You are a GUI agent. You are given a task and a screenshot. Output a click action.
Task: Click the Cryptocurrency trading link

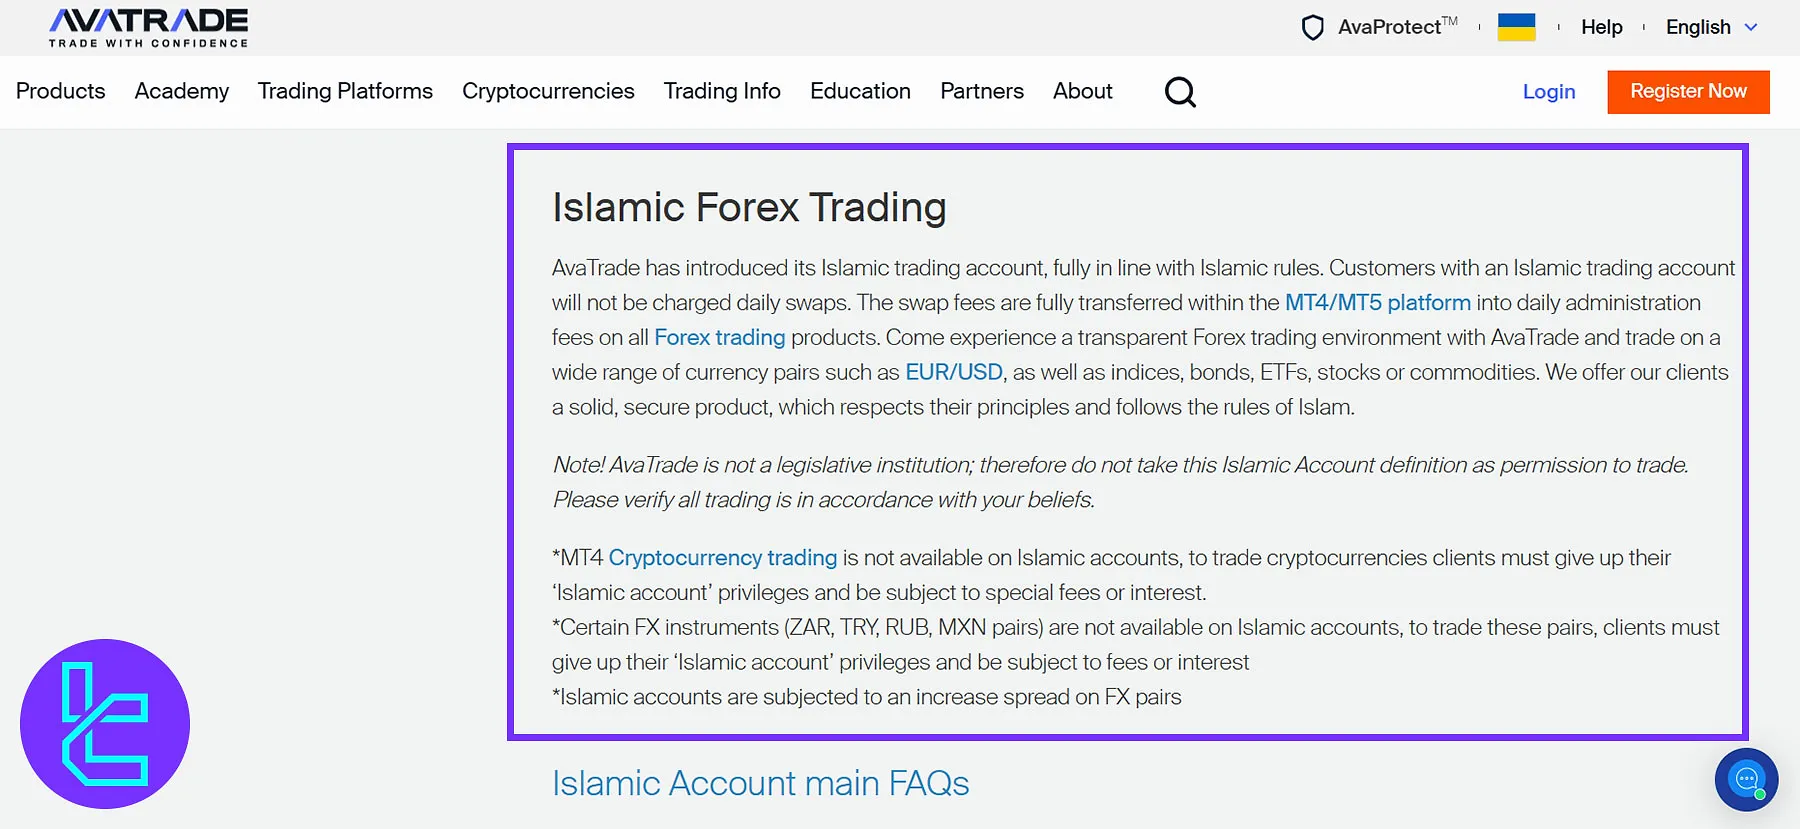click(723, 557)
